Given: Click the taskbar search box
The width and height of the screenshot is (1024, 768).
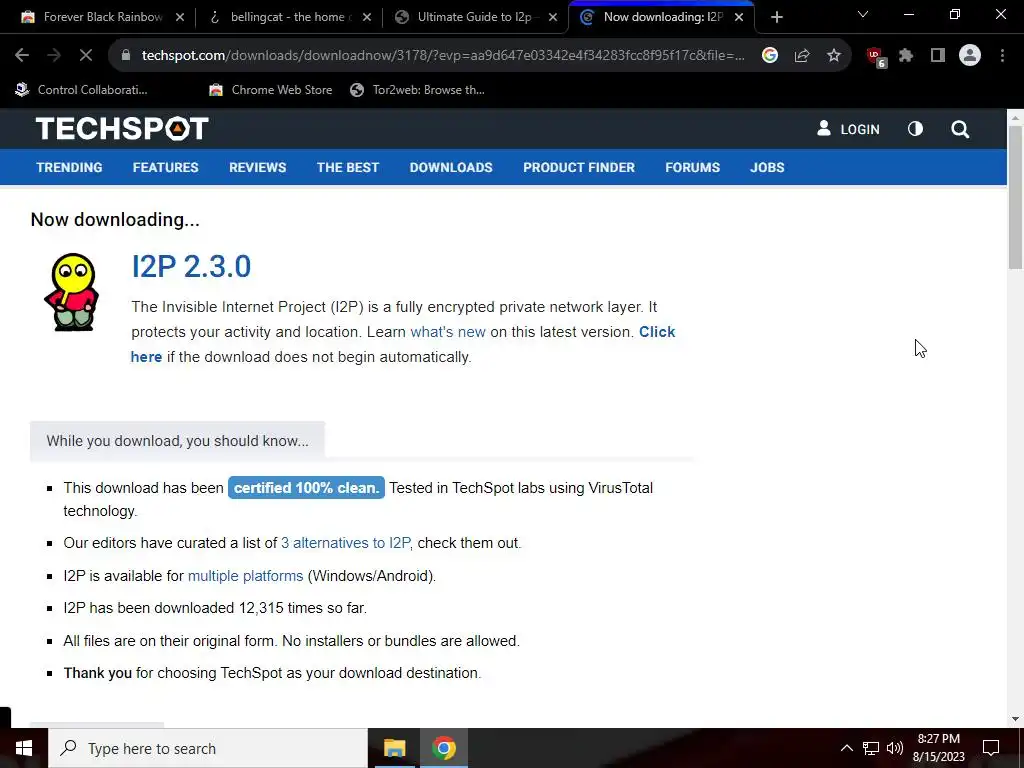Looking at the screenshot, I should pyautogui.click(x=208, y=748).
